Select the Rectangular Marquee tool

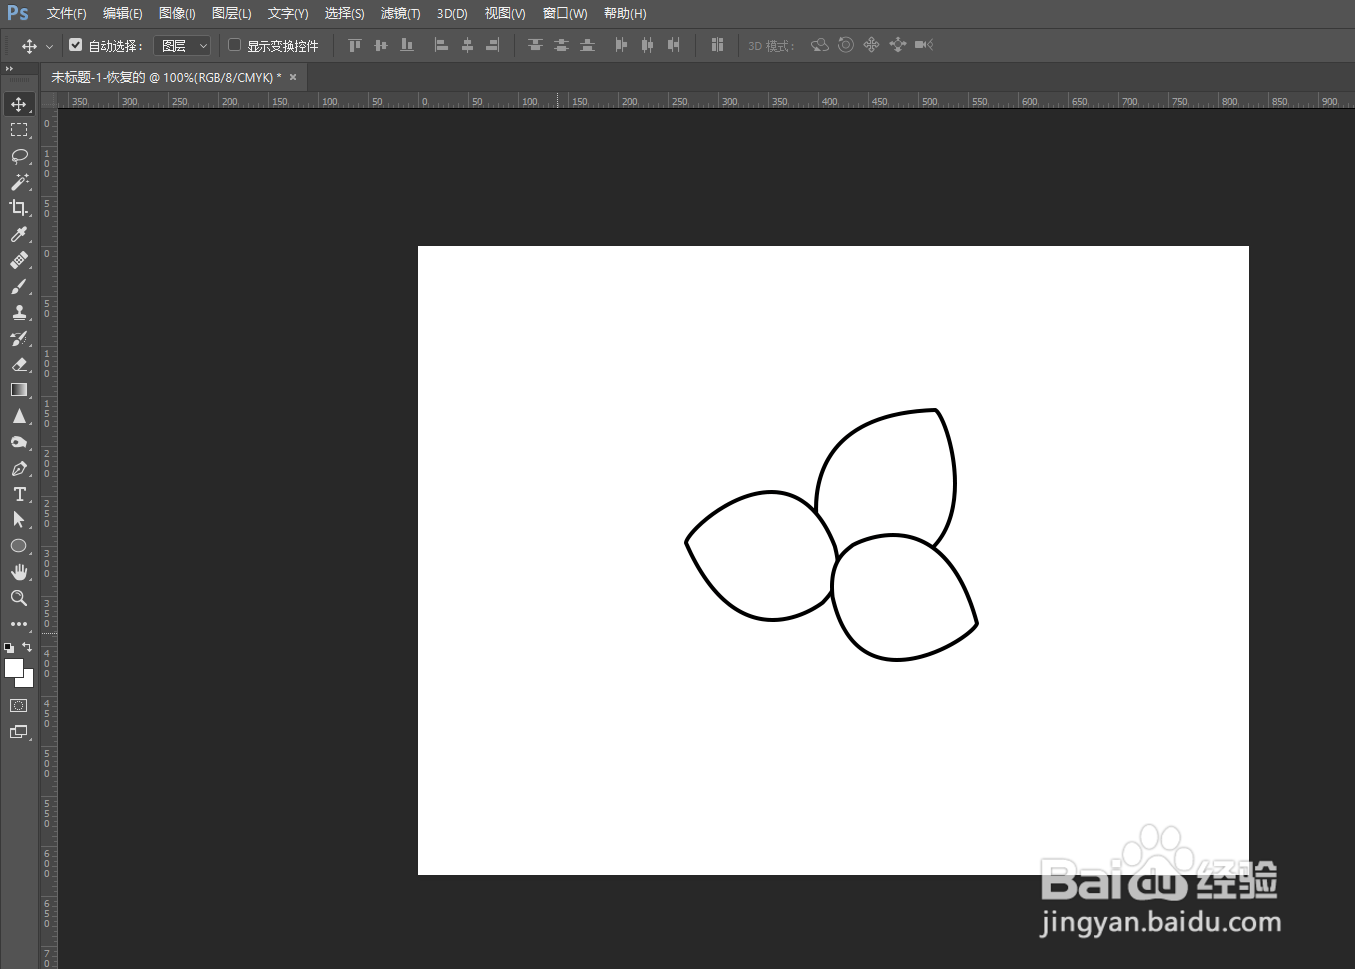[x=19, y=130]
